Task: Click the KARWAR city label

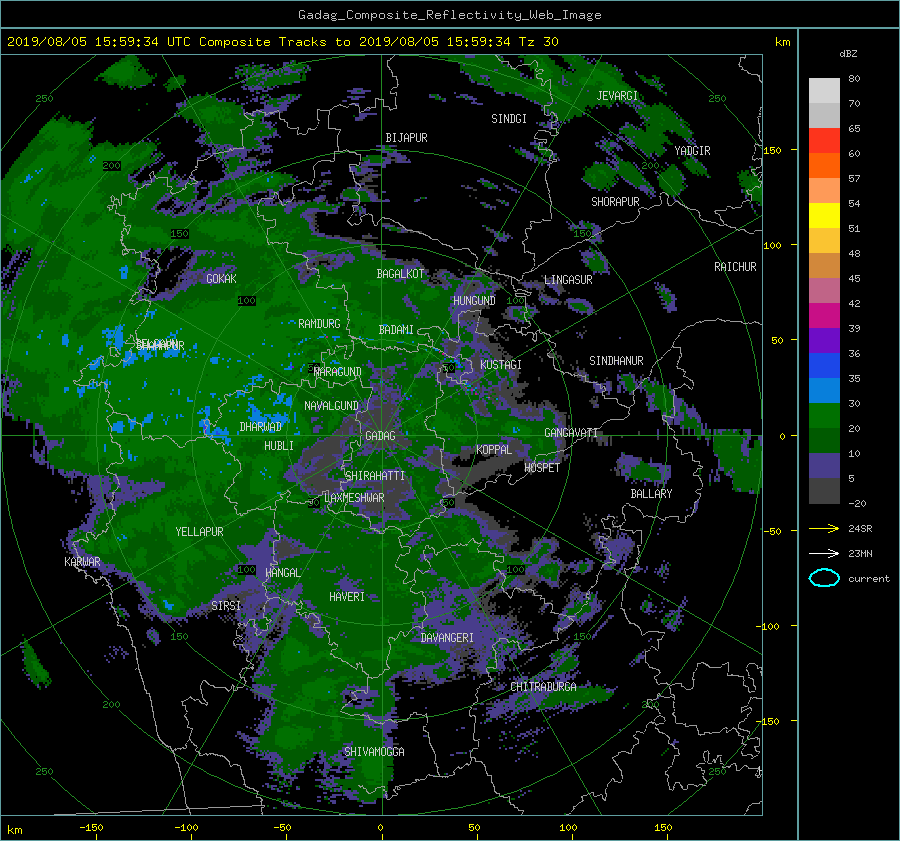Action: click(82, 562)
